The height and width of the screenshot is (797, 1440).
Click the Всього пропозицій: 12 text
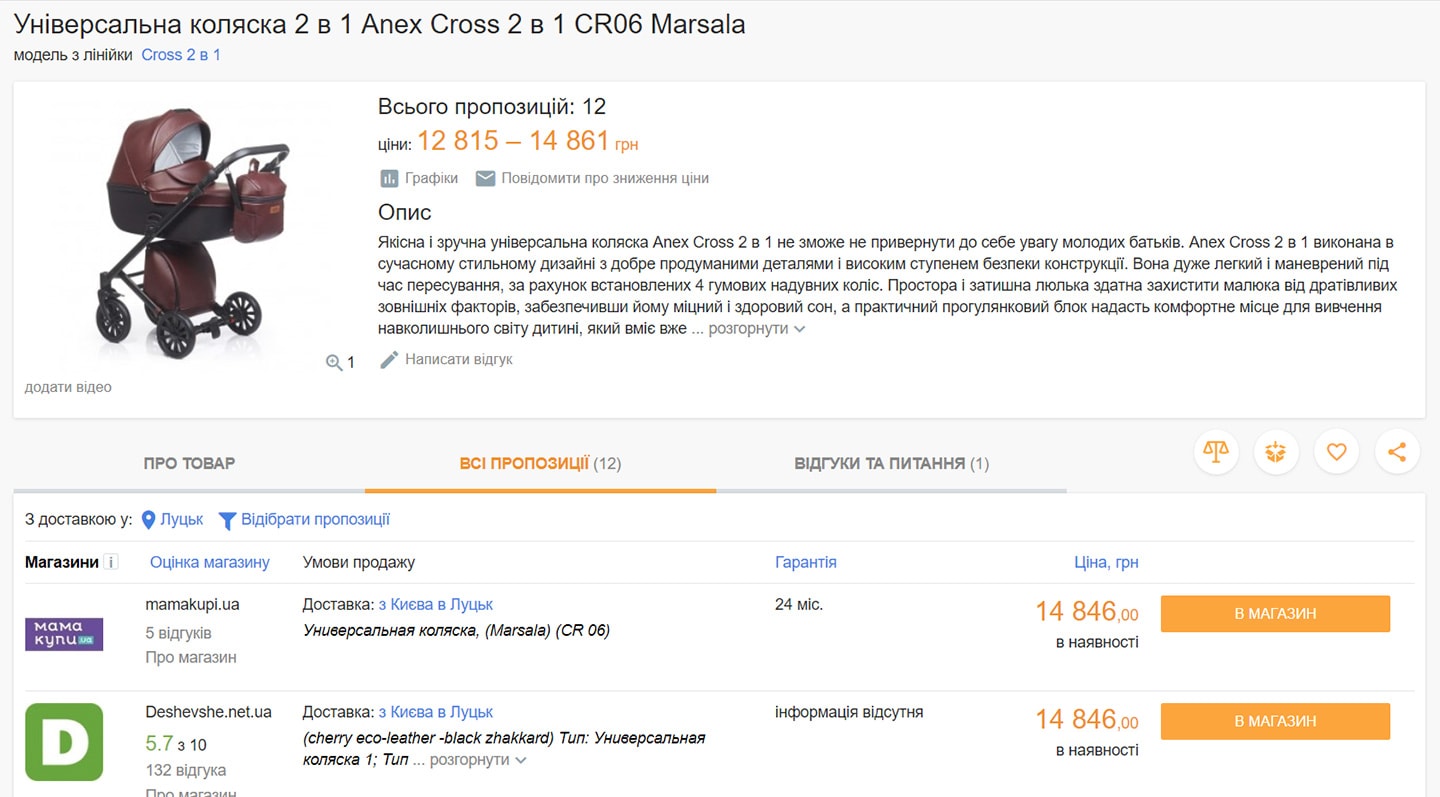click(x=492, y=107)
